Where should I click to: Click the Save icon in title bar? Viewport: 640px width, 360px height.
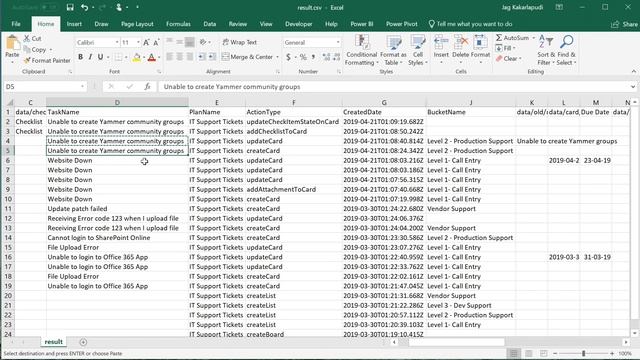coord(70,7)
